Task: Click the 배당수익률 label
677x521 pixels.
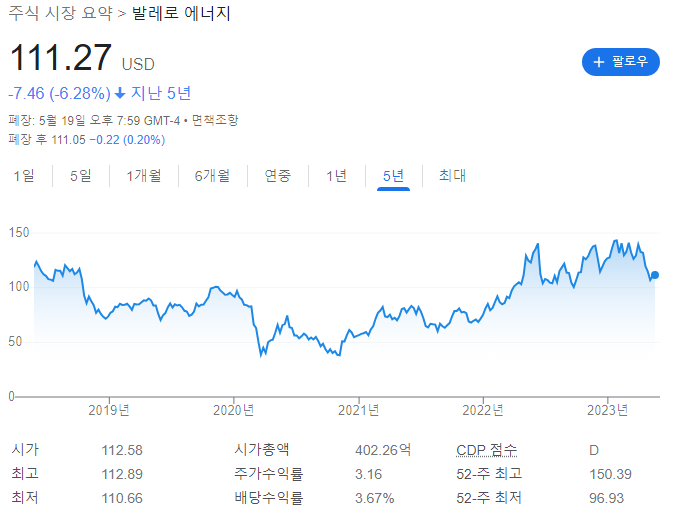Action: (269, 498)
